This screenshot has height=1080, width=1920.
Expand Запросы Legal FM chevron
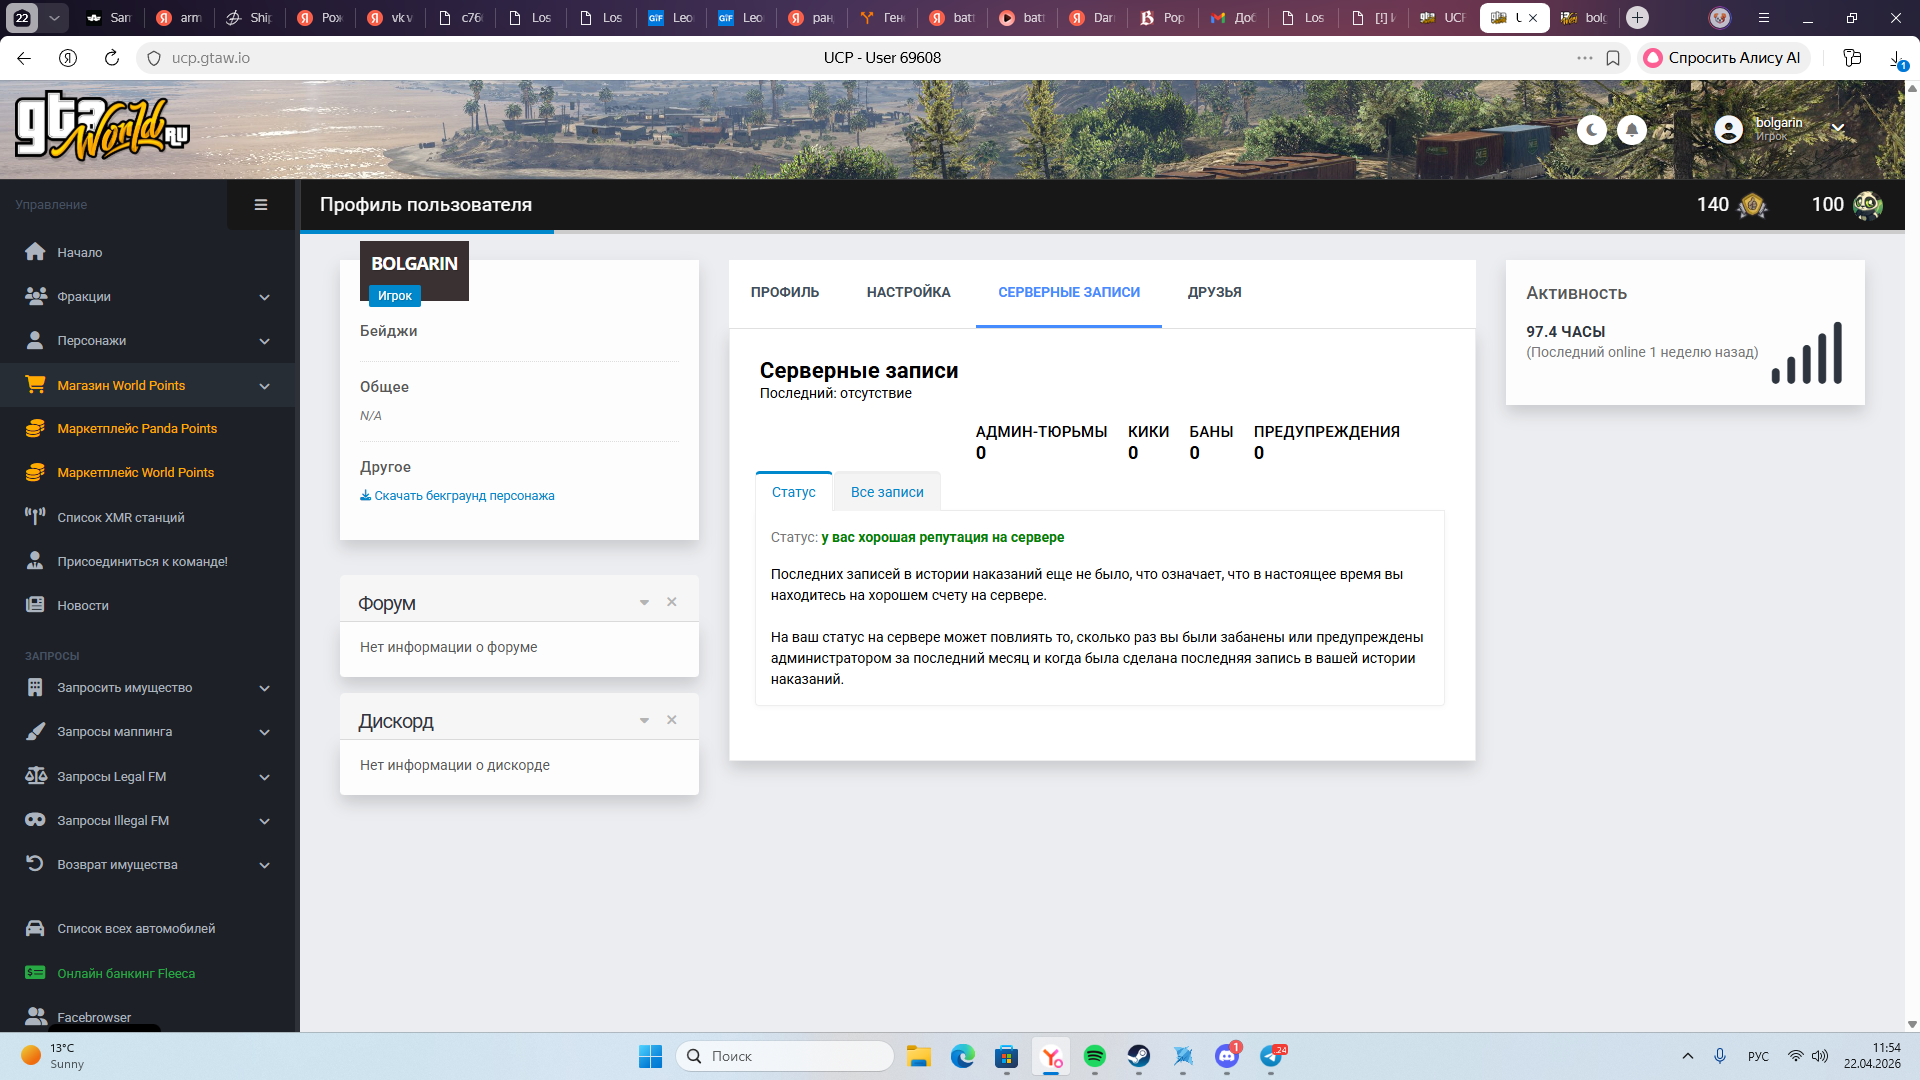click(x=264, y=777)
